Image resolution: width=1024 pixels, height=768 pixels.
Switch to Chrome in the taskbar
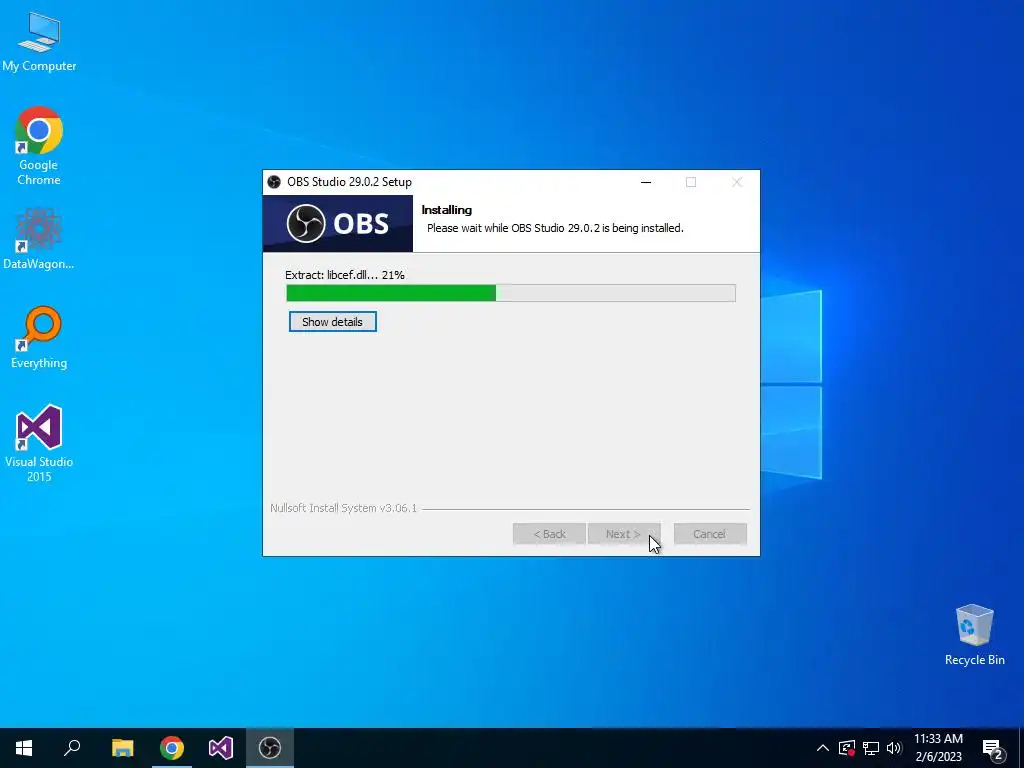point(172,748)
